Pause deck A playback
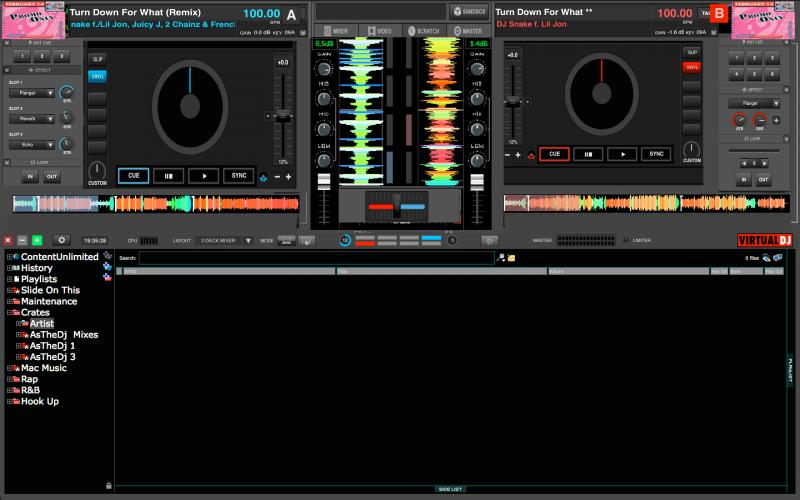This screenshot has width=800, height=500. (168, 176)
